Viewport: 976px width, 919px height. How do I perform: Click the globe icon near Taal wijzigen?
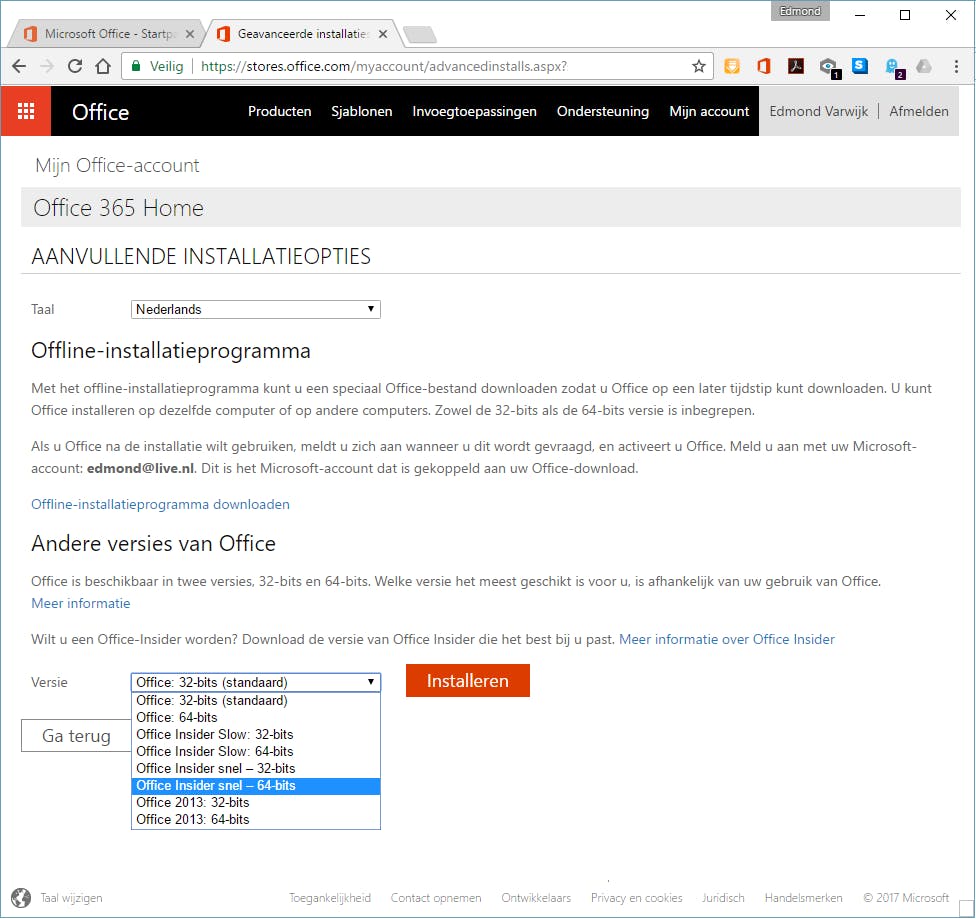[x=21, y=898]
